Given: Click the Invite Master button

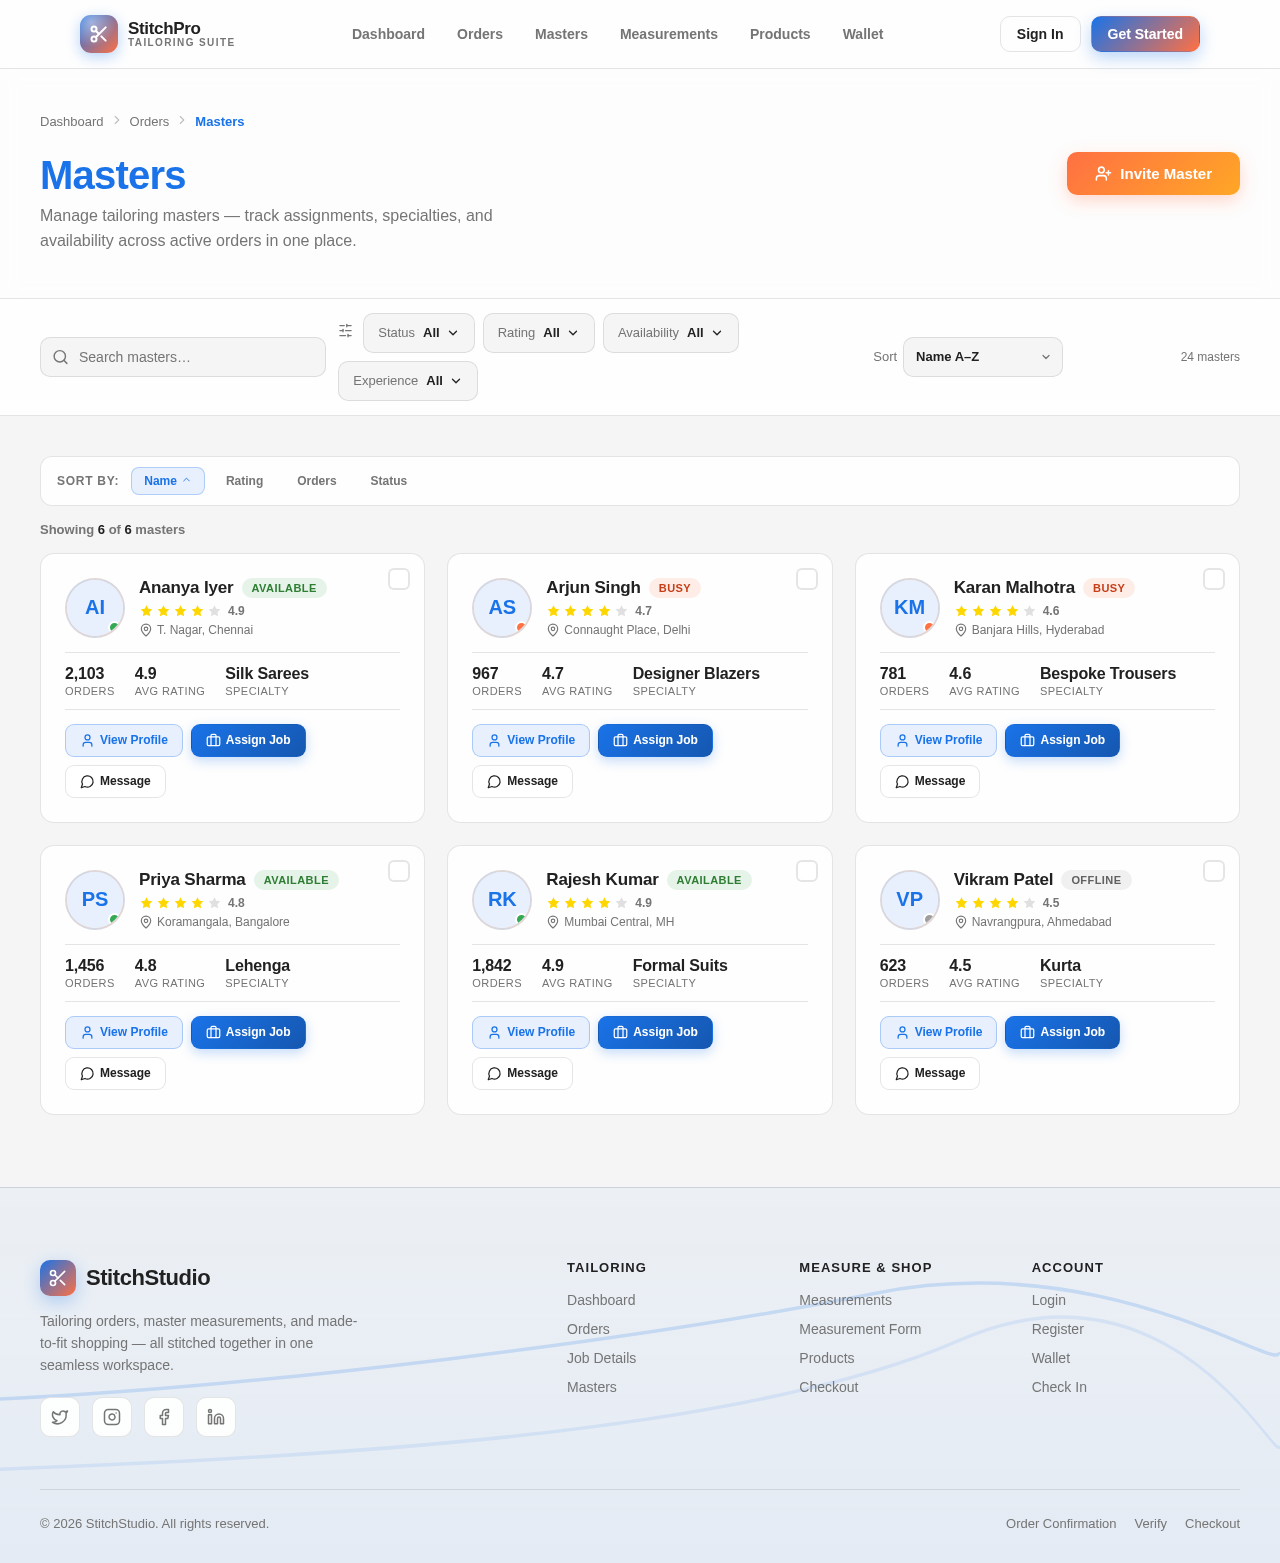Looking at the screenshot, I should pyautogui.click(x=1153, y=173).
